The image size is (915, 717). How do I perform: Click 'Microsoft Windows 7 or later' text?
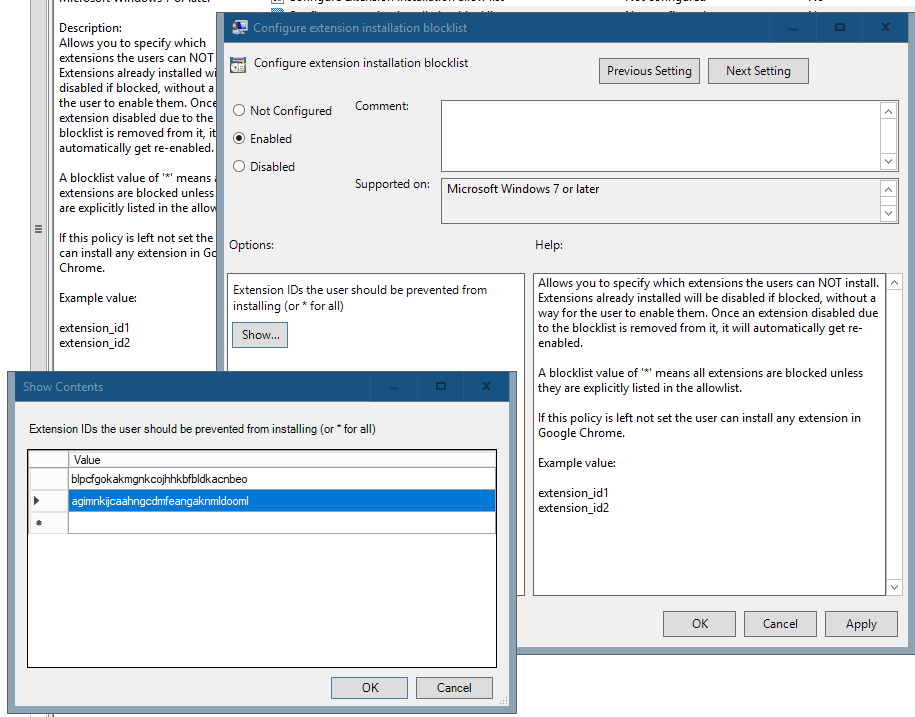523,189
